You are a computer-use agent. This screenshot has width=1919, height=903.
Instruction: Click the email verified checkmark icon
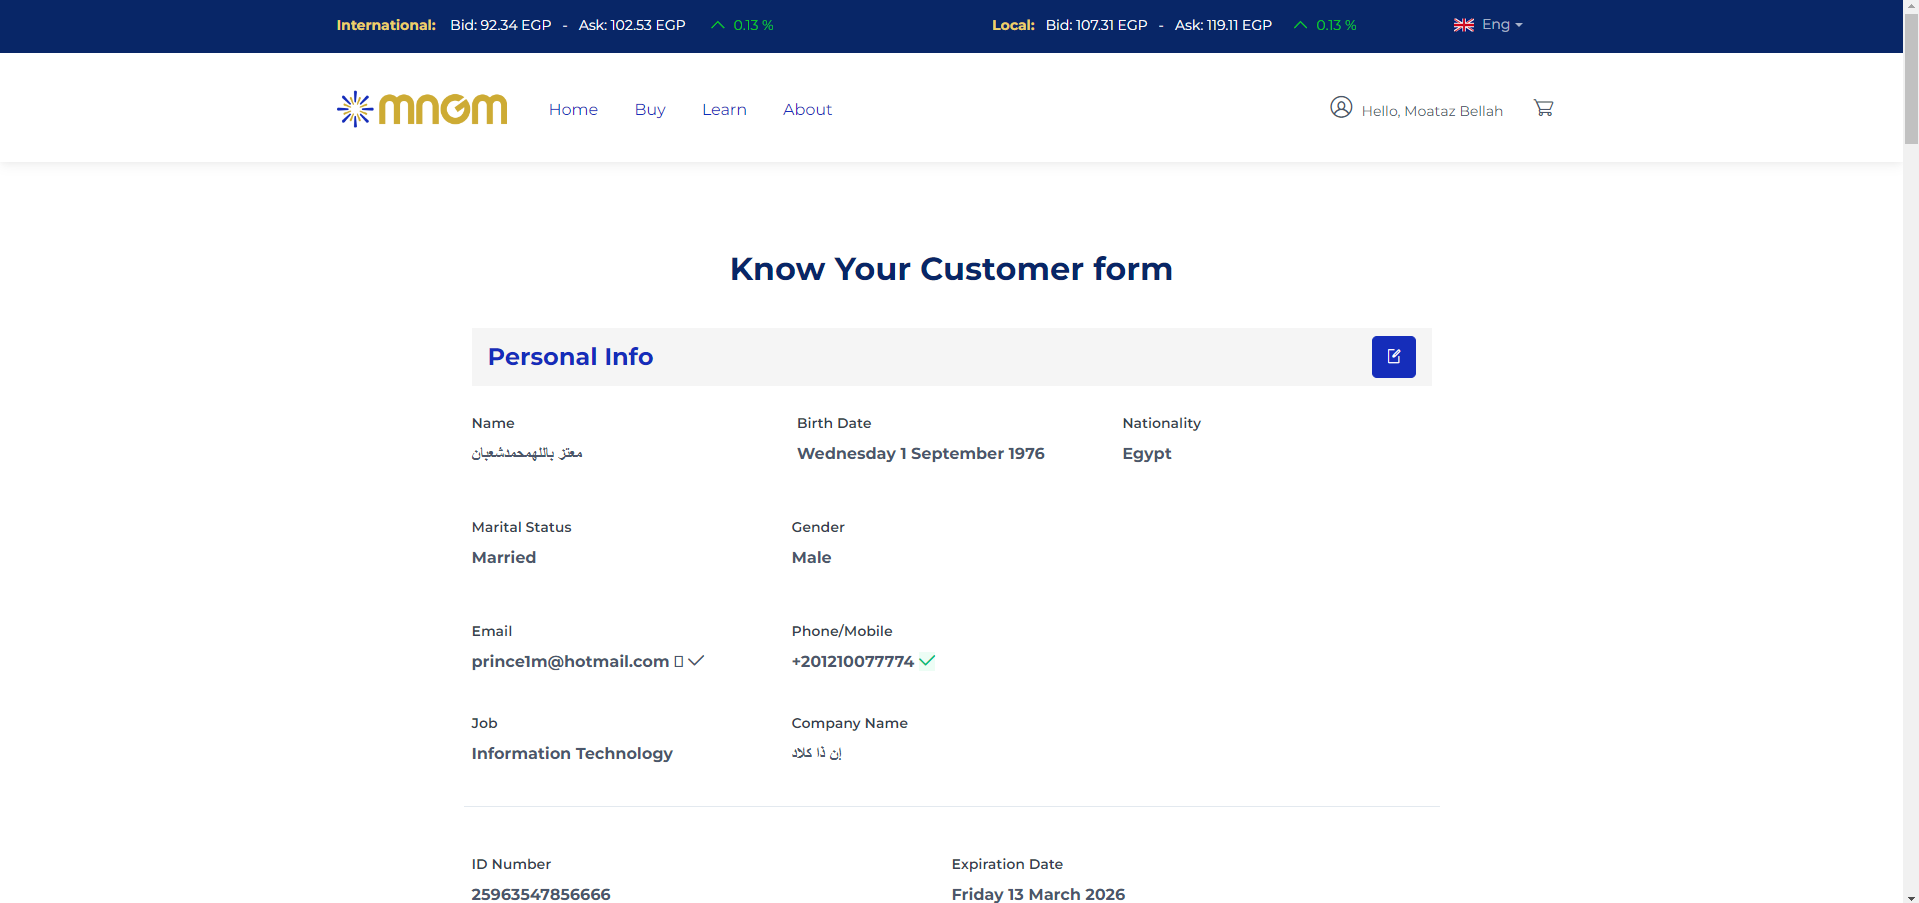tap(696, 660)
